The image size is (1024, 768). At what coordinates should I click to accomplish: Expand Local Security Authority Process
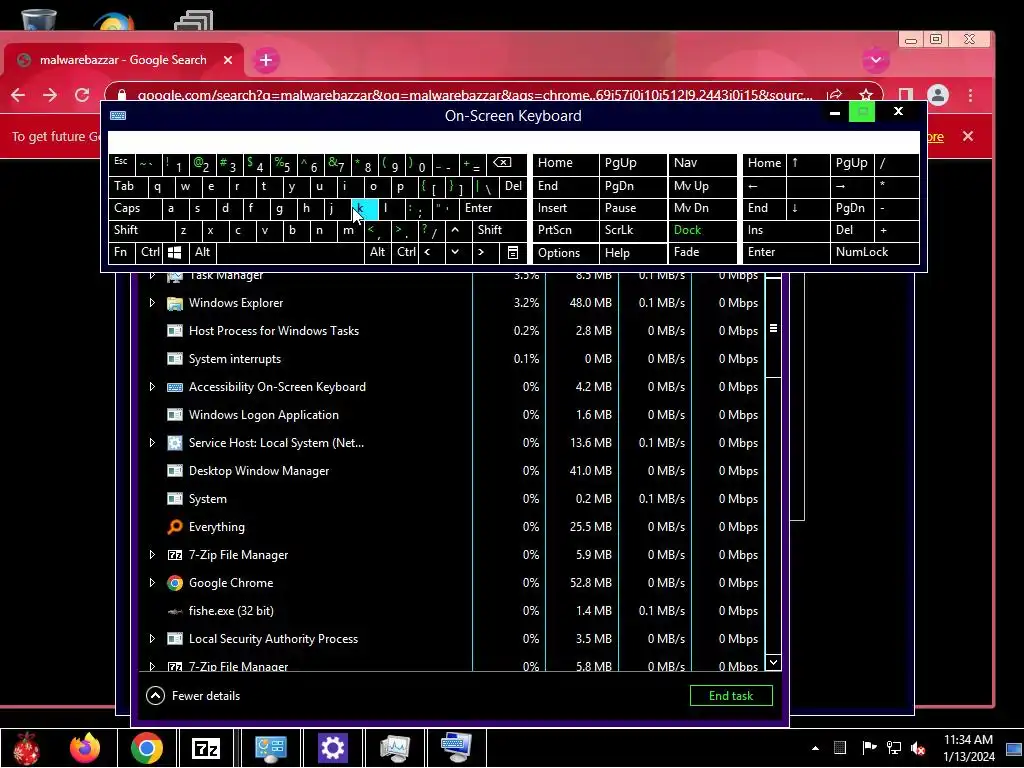coord(152,639)
